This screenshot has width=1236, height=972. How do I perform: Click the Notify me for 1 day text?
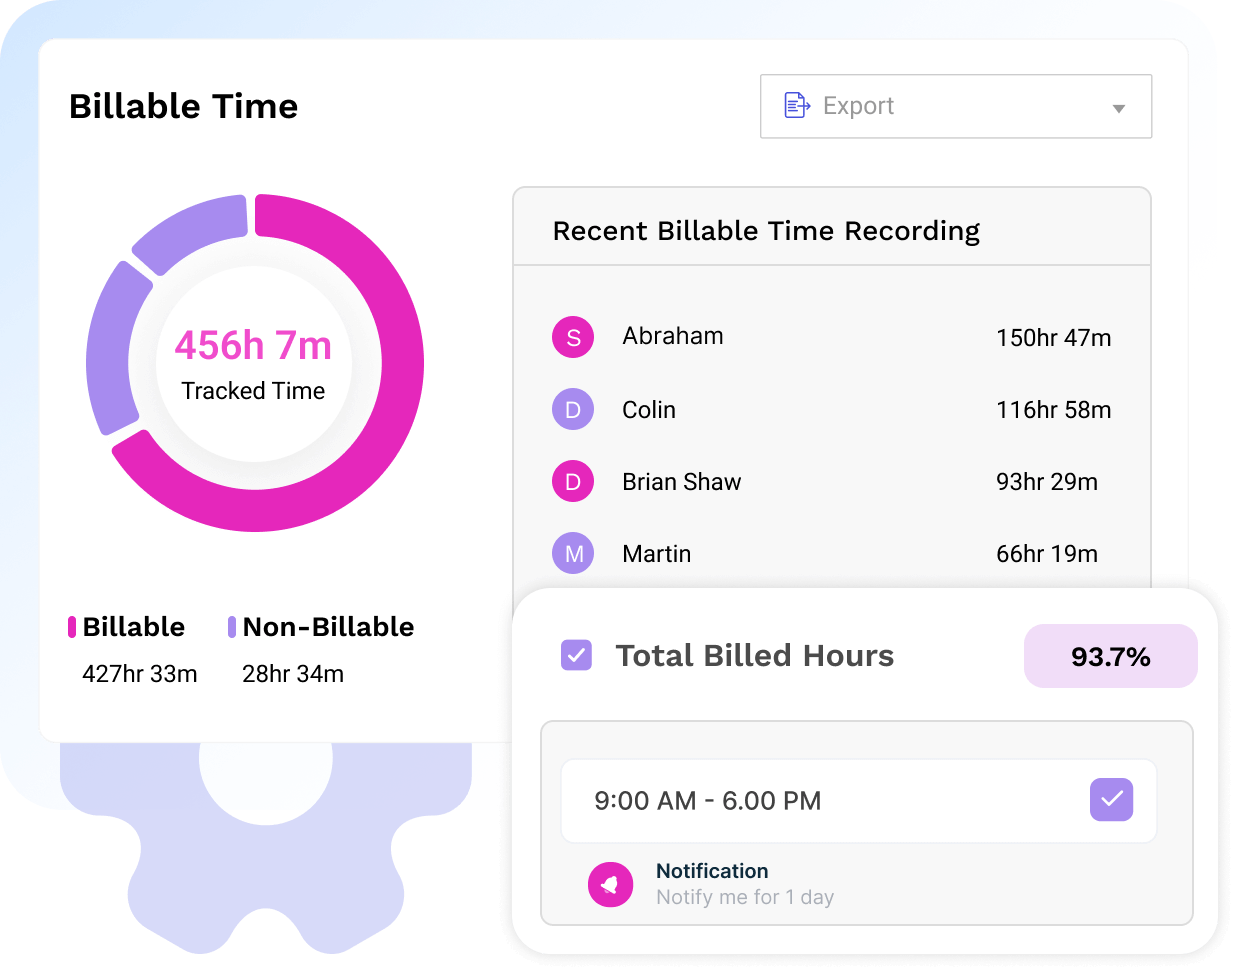point(744,897)
